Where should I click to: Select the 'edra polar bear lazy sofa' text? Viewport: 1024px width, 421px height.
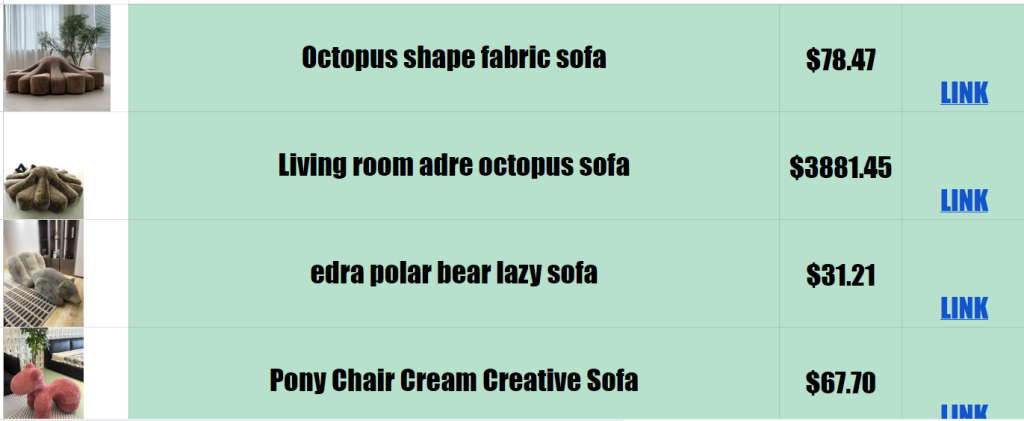tap(453, 272)
